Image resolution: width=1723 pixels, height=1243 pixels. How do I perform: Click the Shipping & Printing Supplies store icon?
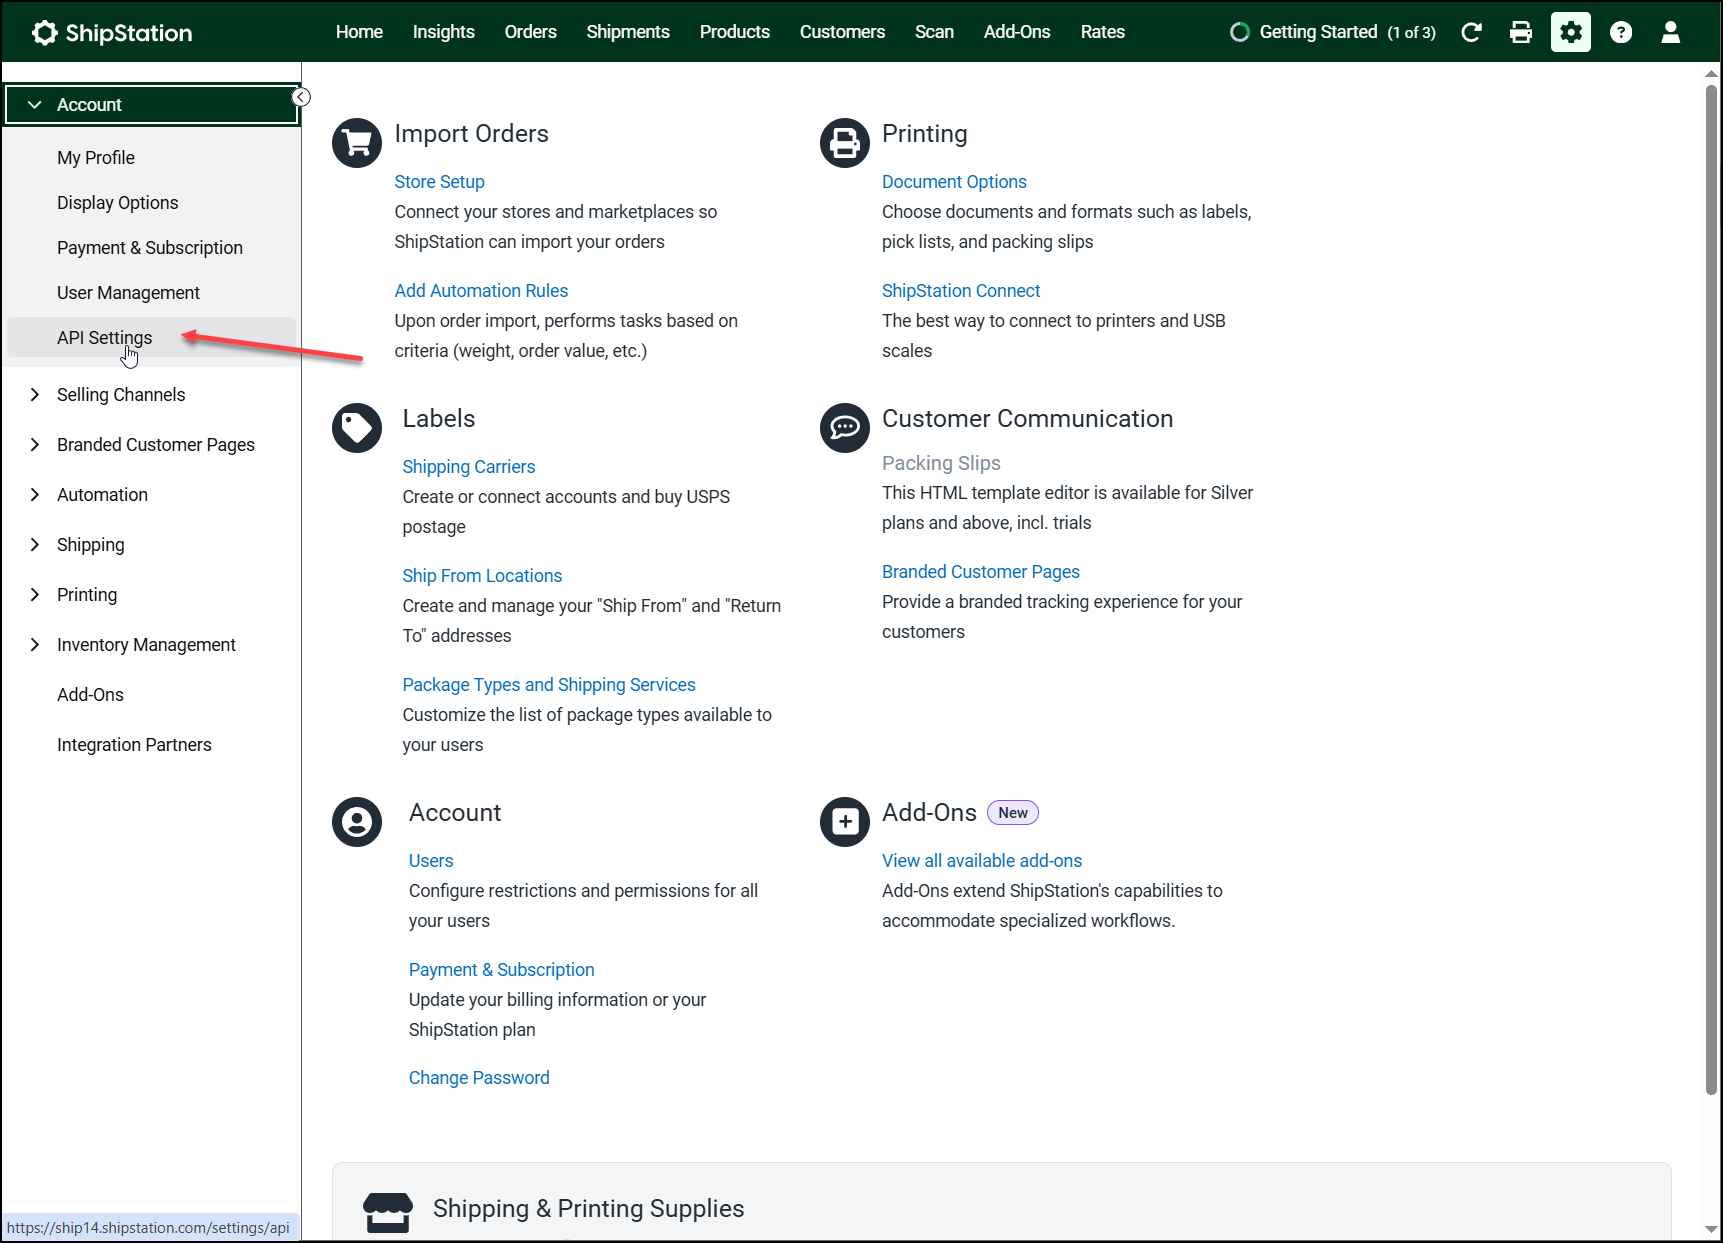[388, 1211]
